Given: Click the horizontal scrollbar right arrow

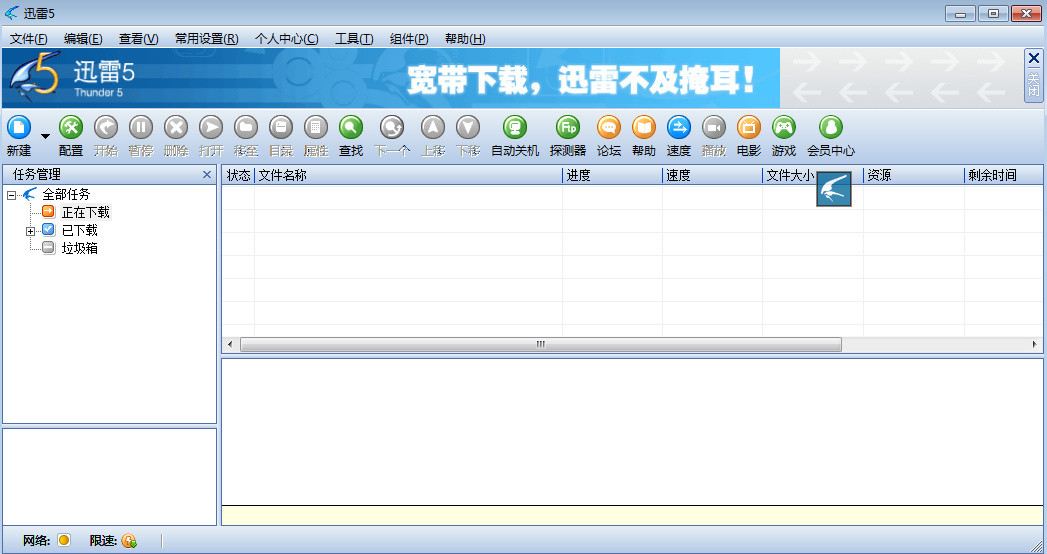Looking at the screenshot, I should click(x=1034, y=344).
